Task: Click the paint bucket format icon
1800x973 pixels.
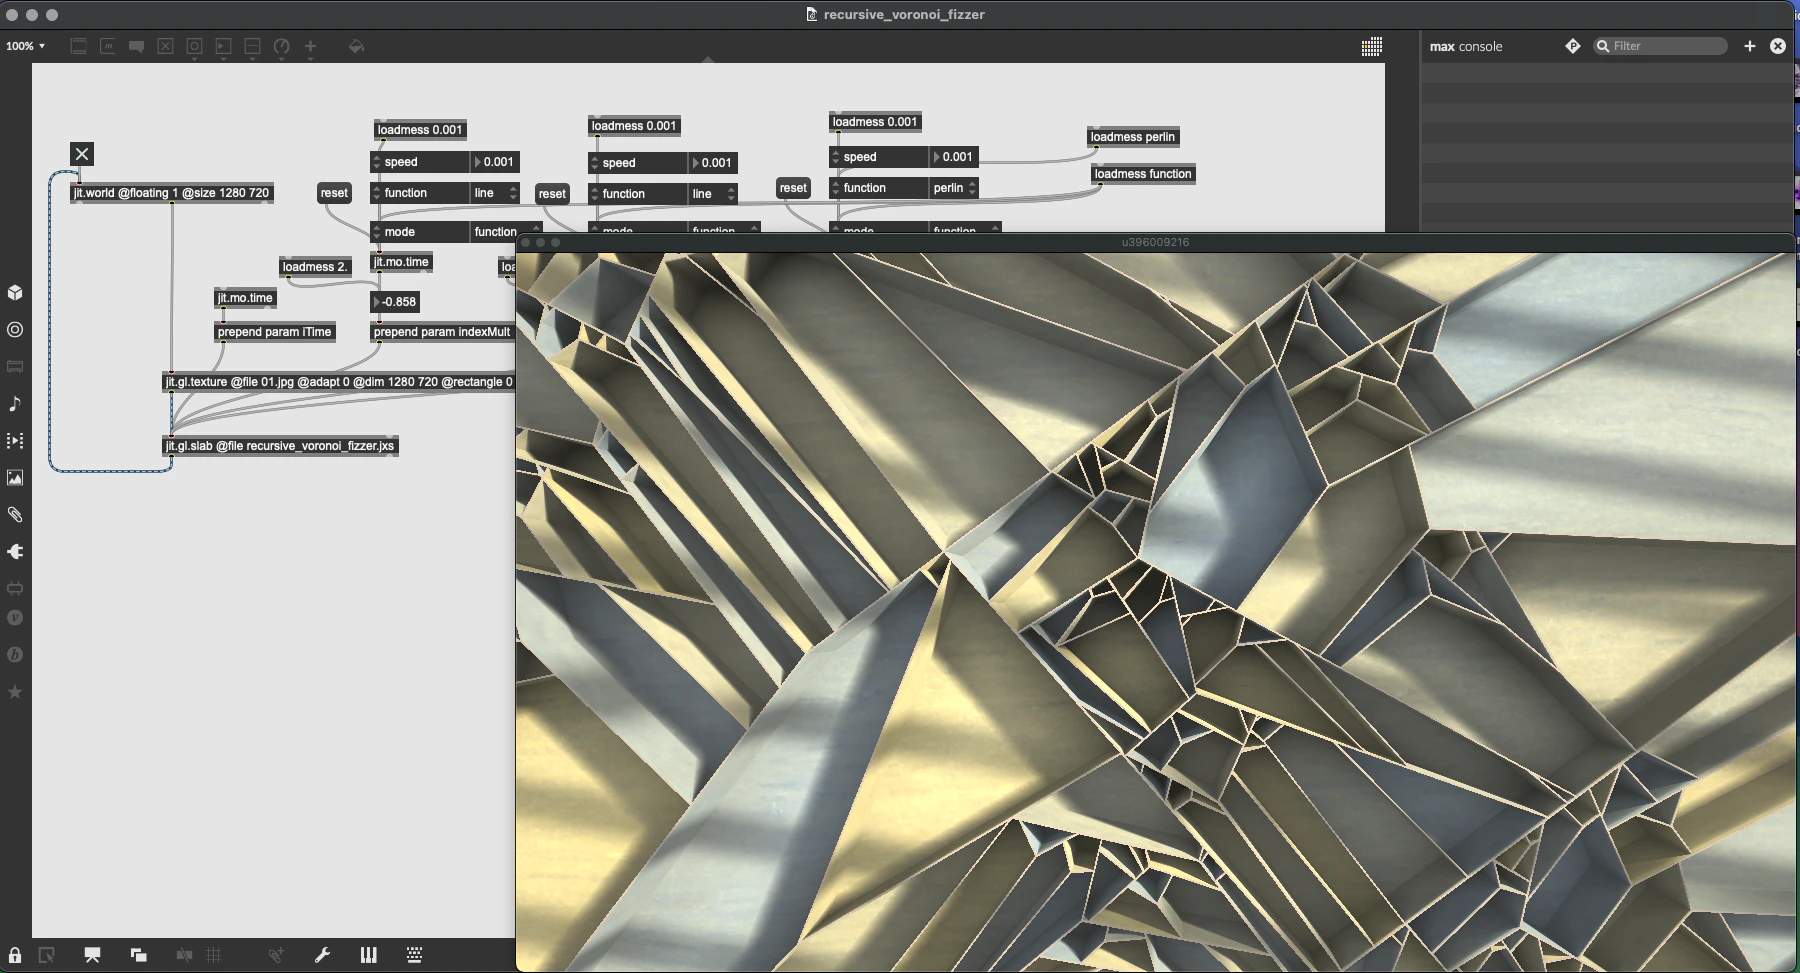Action: pos(356,46)
